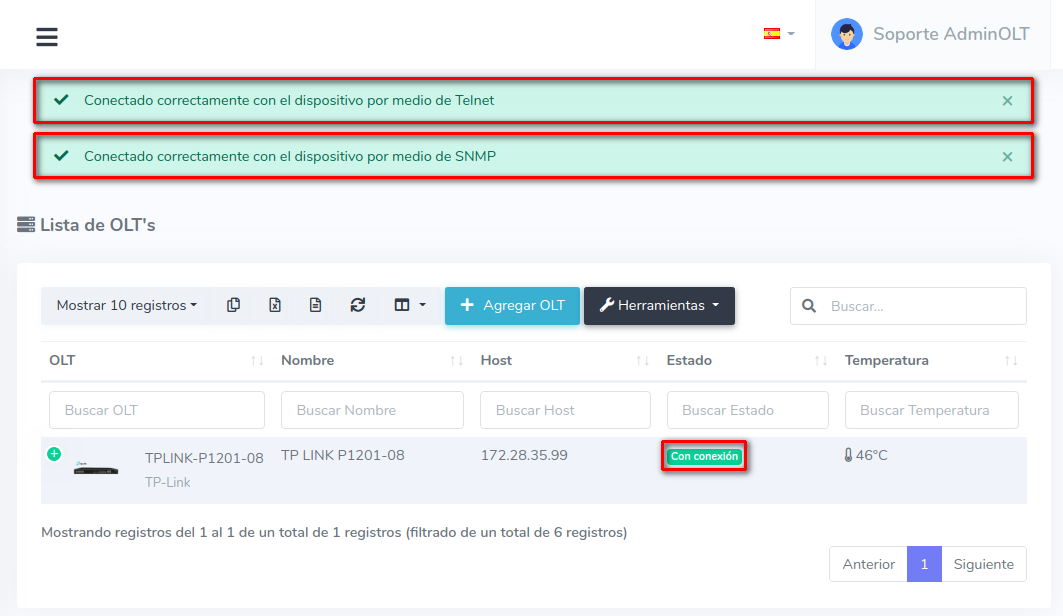This screenshot has height=616, width=1063.
Task: Open the language flag dropdown
Action: click(x=778, y=34)
